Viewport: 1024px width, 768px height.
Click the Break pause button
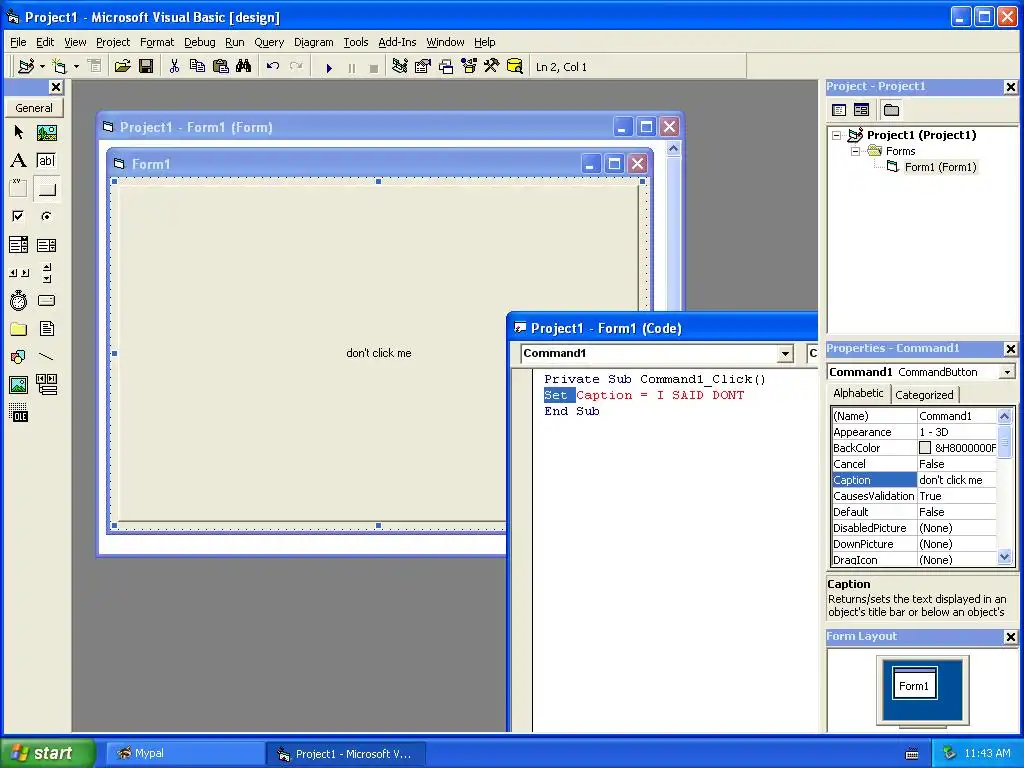pyautogui.click(x=352, y=67)
